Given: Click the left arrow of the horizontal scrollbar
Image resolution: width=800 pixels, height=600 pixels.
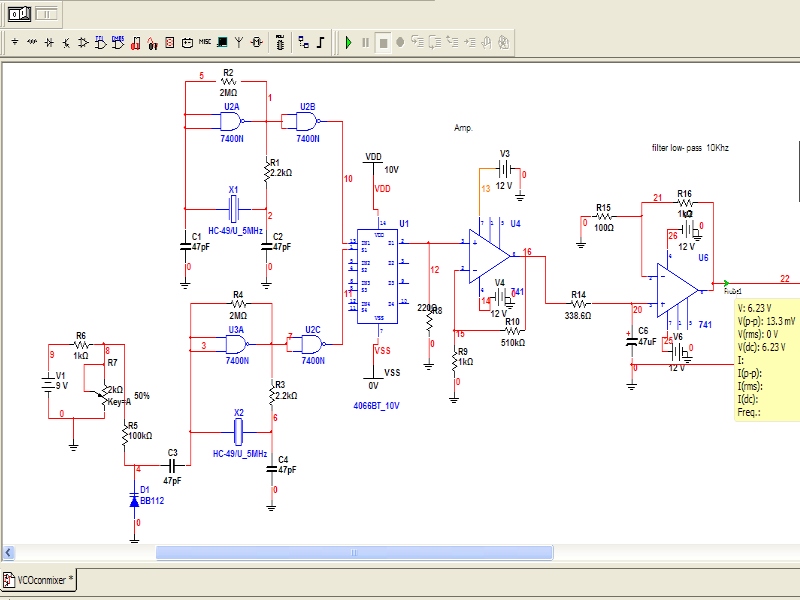Looking at the screenshot, I should pyautogui.click(x=8, y=552).
